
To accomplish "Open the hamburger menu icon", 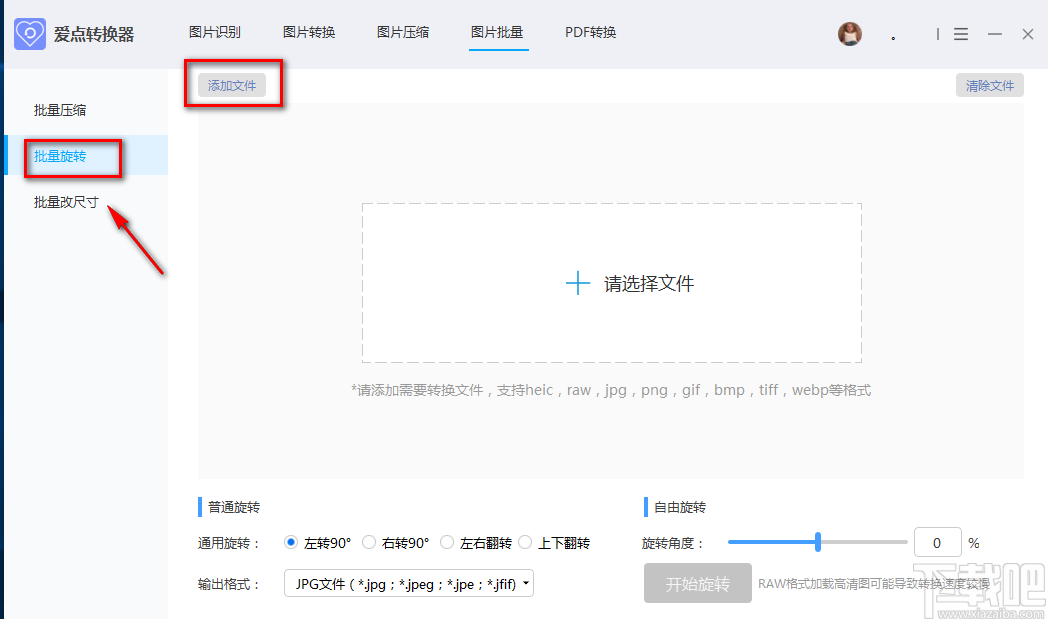I will (x=960, y=34).
